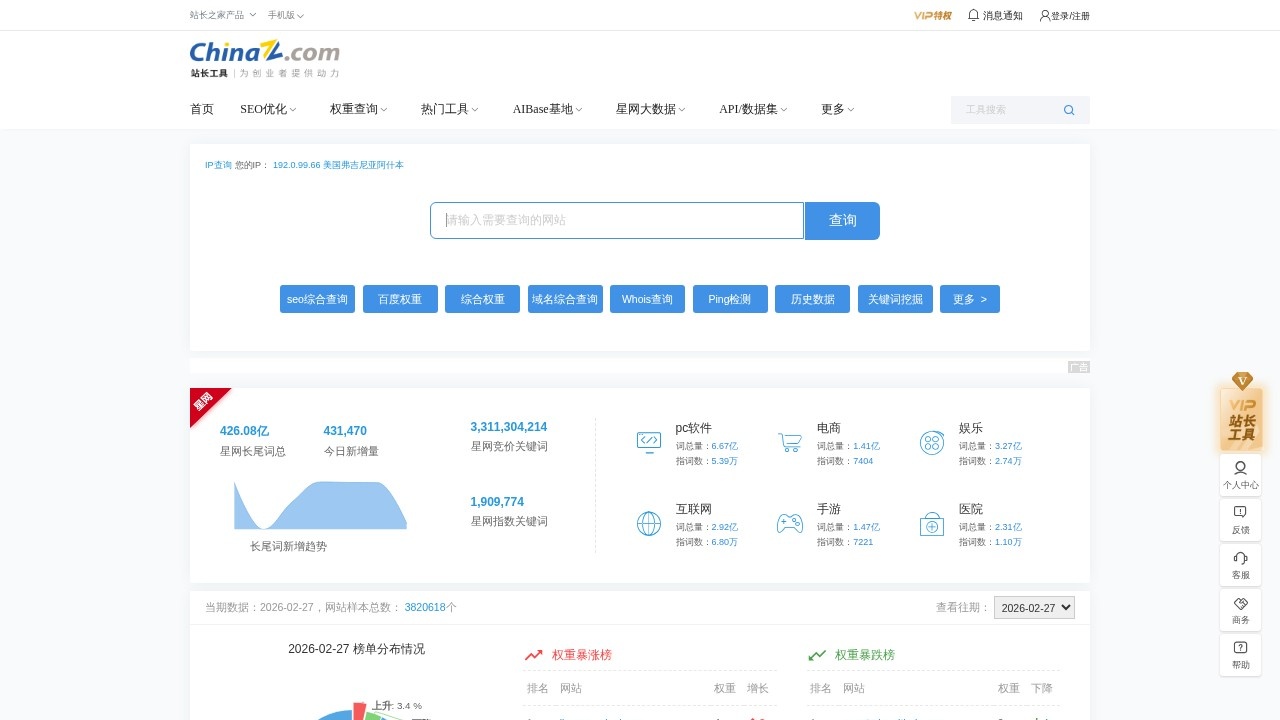Viewport: 1280px width, 720px height.
Task: Click the 互联网 globe icon
Action: coord(649,522)
